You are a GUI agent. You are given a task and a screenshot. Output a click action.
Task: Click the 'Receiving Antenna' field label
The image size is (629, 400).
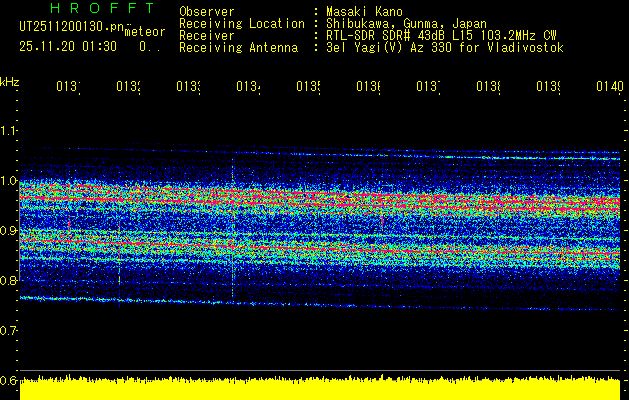pos(239,48)
